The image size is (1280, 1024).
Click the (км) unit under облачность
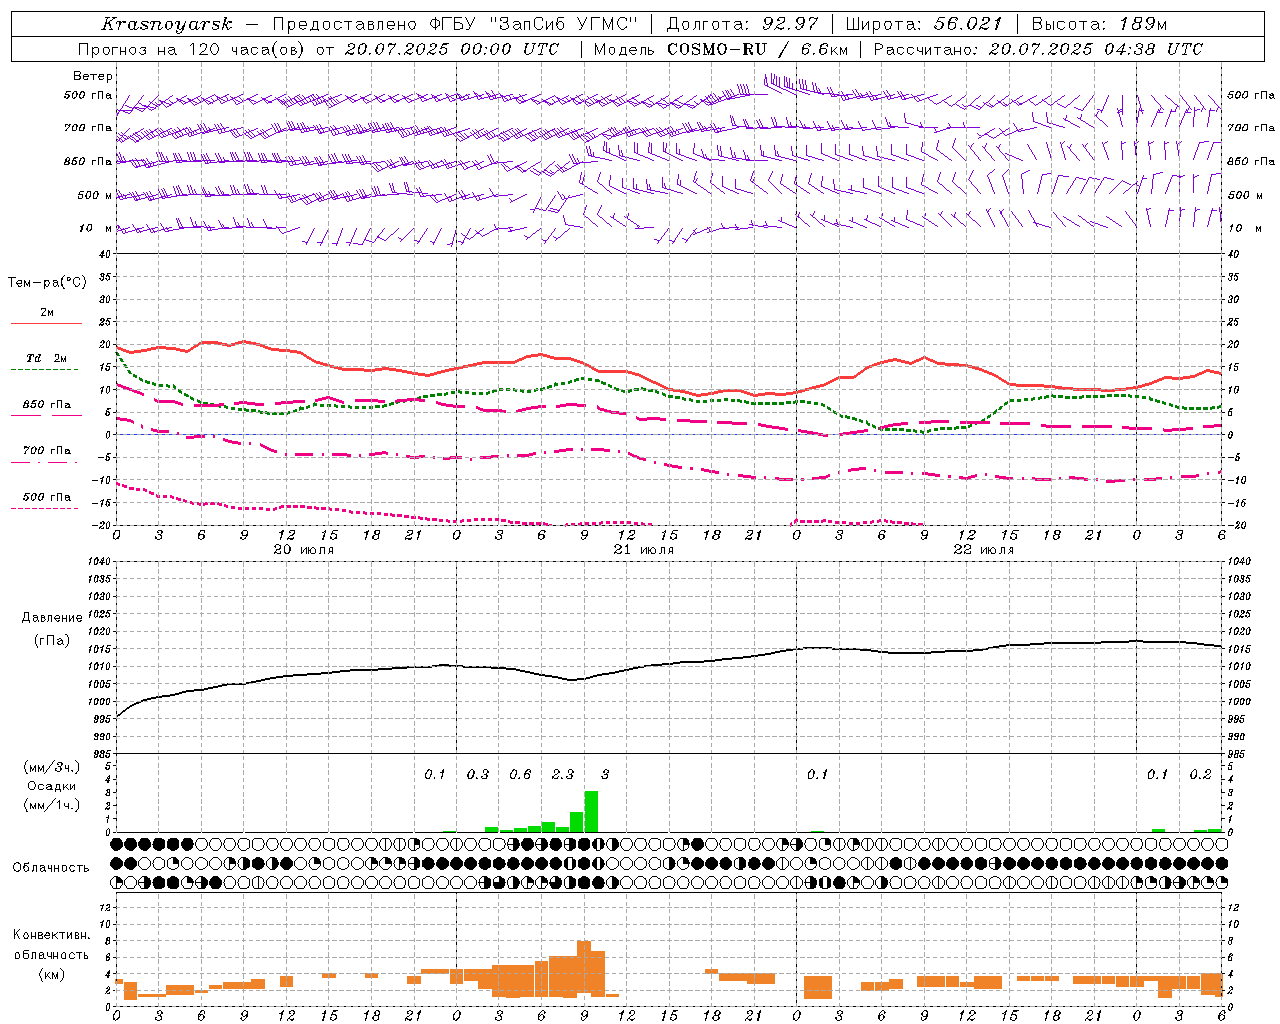click(x=51, y=973)
